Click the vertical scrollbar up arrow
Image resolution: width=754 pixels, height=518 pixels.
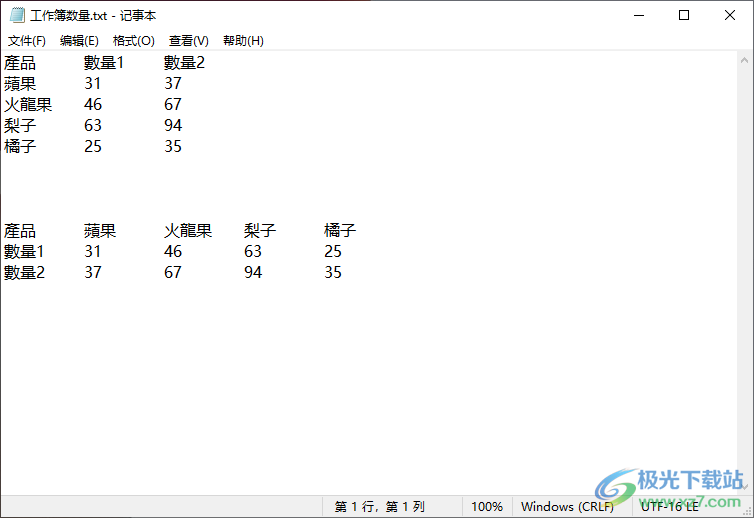pos(744,61)
